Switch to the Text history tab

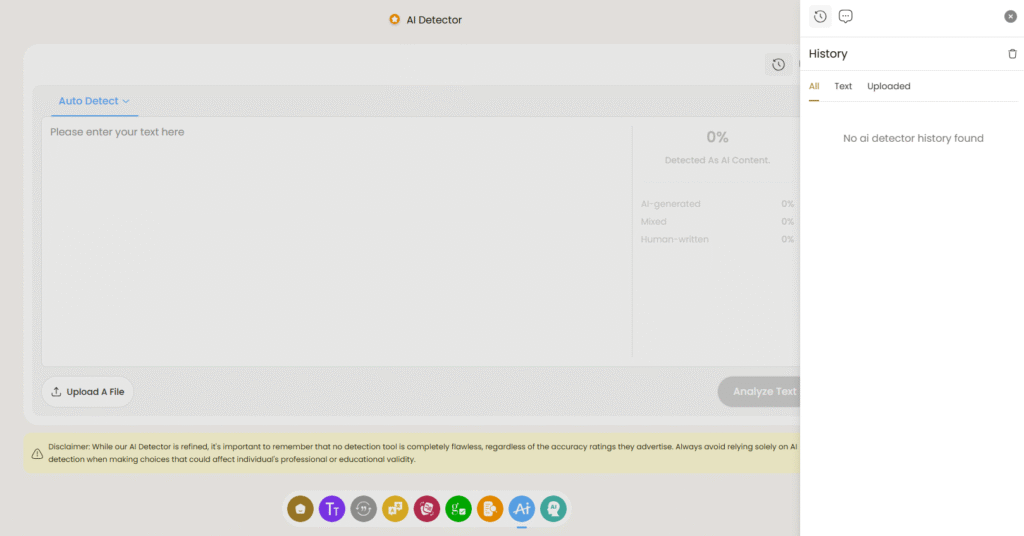click(843, 86)
